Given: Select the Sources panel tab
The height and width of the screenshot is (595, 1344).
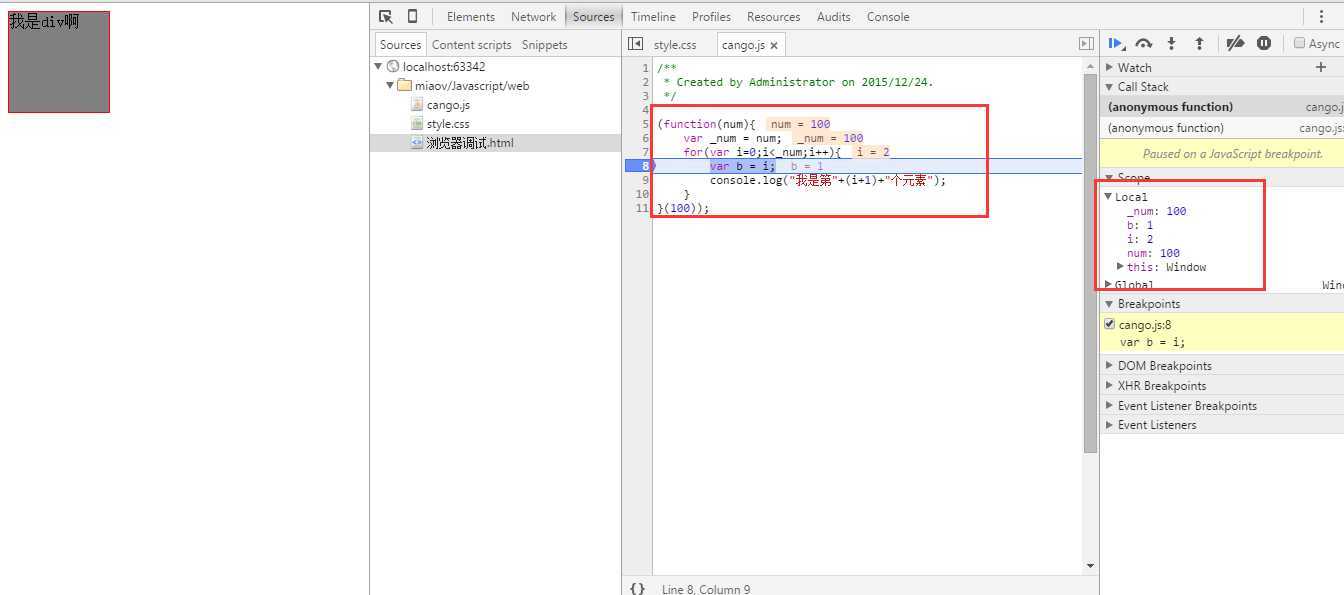Looking at the screenshot, I should click(x=593, y=17).
